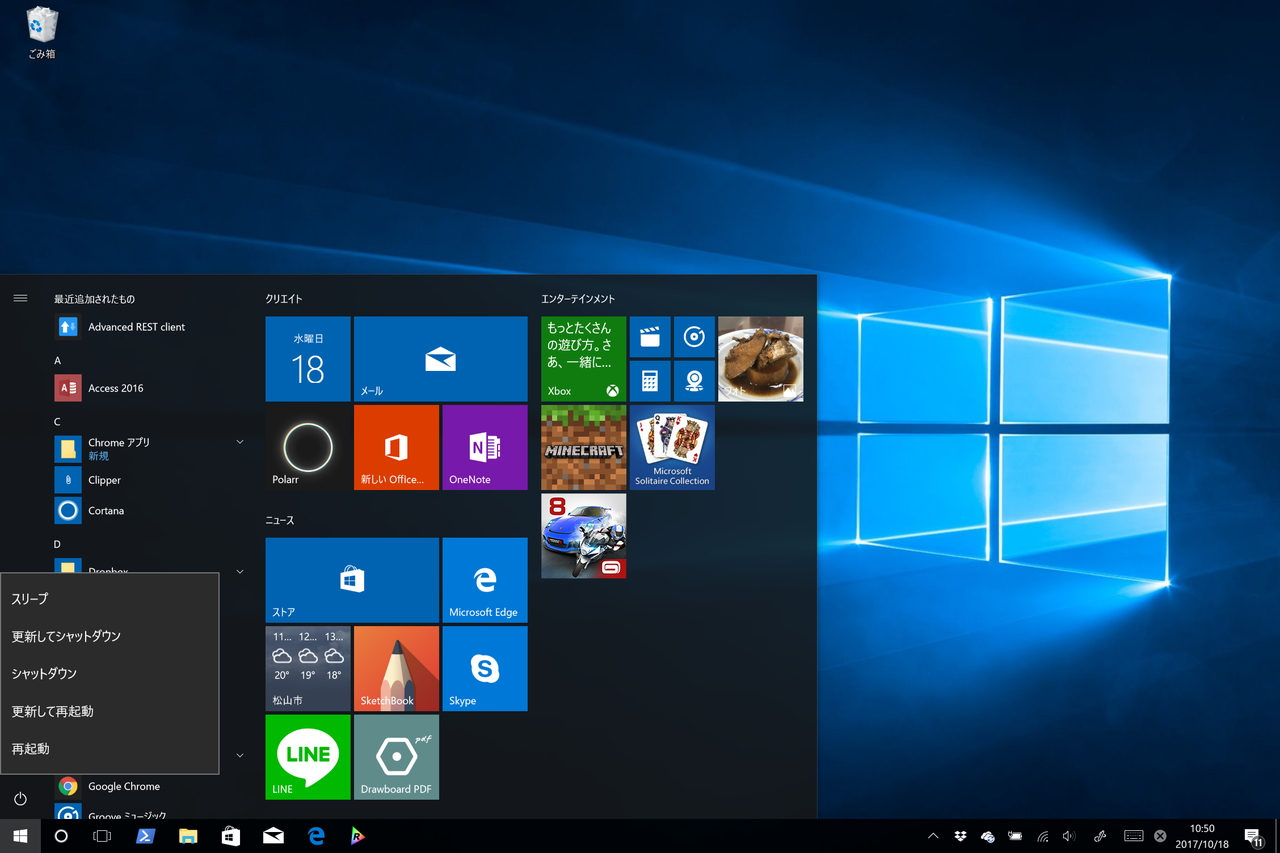Open the calendar tile showing 水曜日 18
Image resolution: width=1280 pixels, height=853 pixels.
(x=308, y=359)
